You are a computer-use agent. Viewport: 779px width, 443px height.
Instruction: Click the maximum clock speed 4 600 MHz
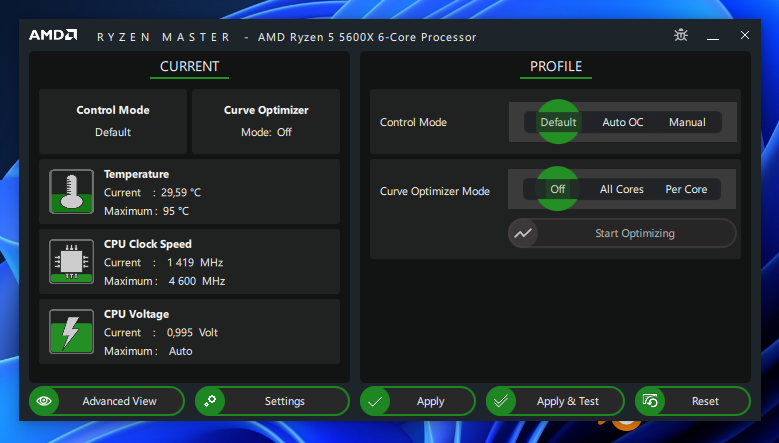(197, 281)
